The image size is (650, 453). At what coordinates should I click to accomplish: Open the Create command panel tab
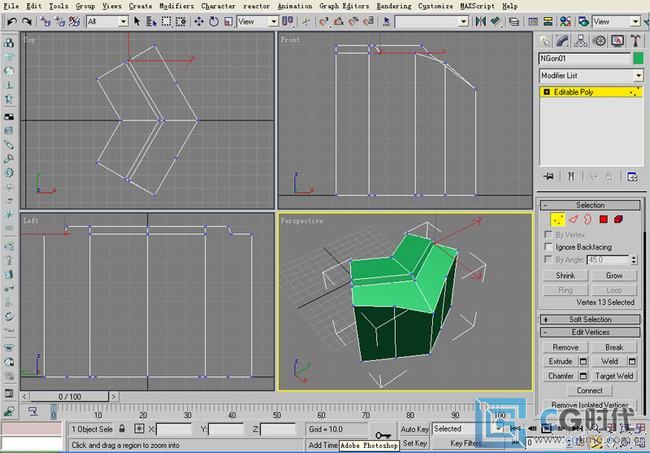pyautogui.click(x=545, y=41)
